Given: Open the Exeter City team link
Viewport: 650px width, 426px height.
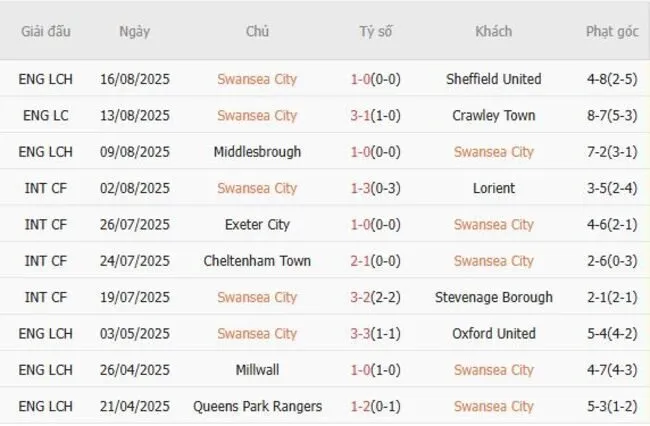Looking at the screenshot, I should click(257, 225).
